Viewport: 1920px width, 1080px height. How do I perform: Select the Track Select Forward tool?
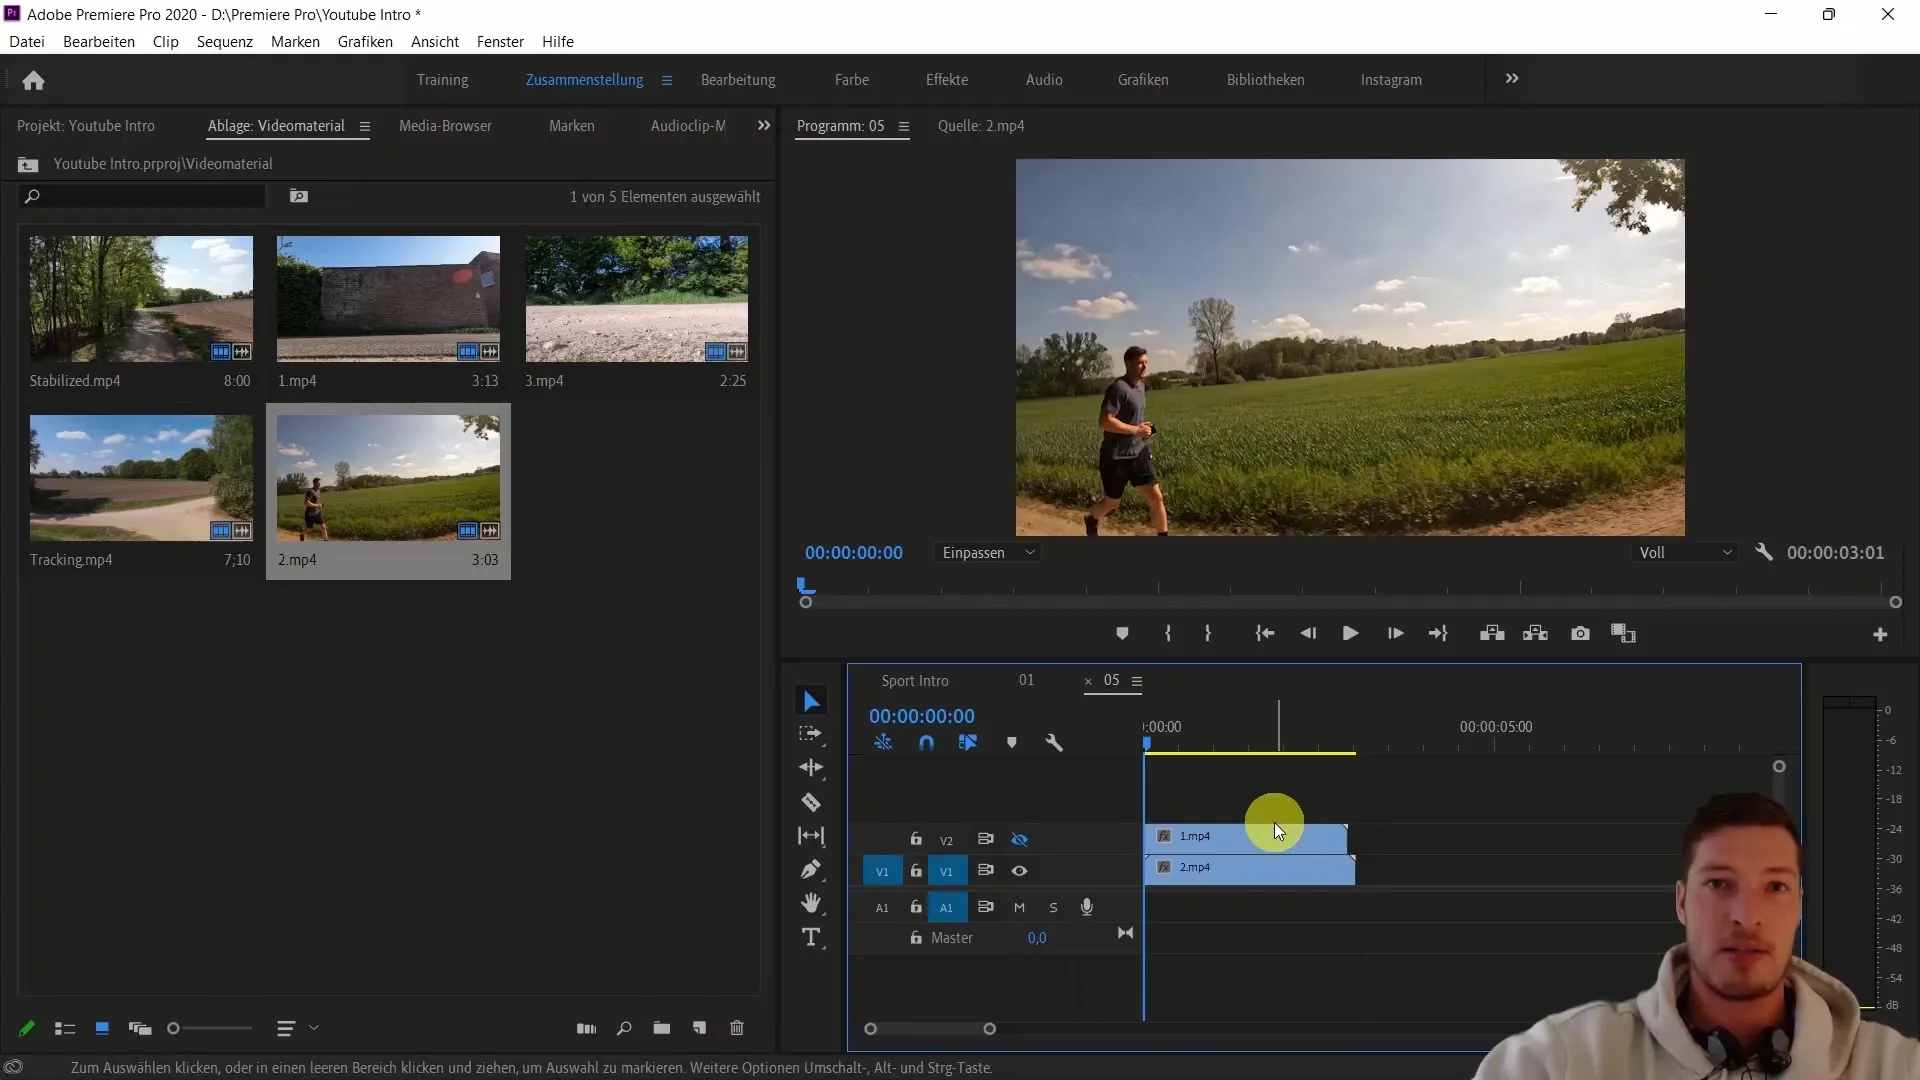tap(811, 734)
